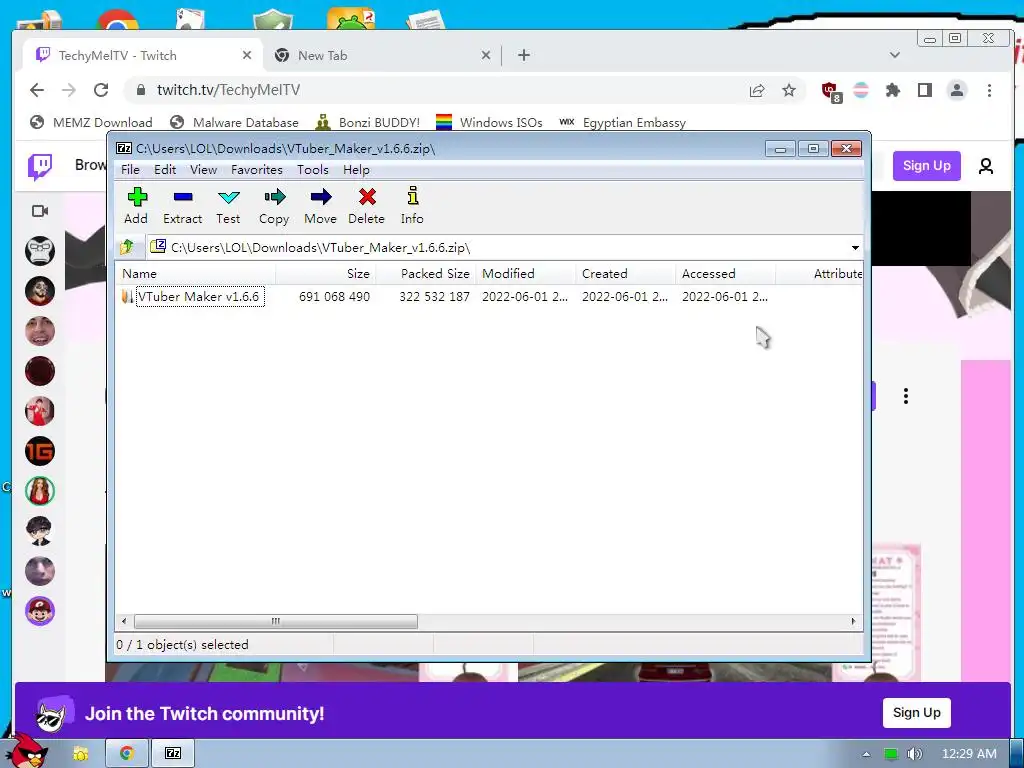Open the 1G channel avatar in sidebar

coord(40,451)
